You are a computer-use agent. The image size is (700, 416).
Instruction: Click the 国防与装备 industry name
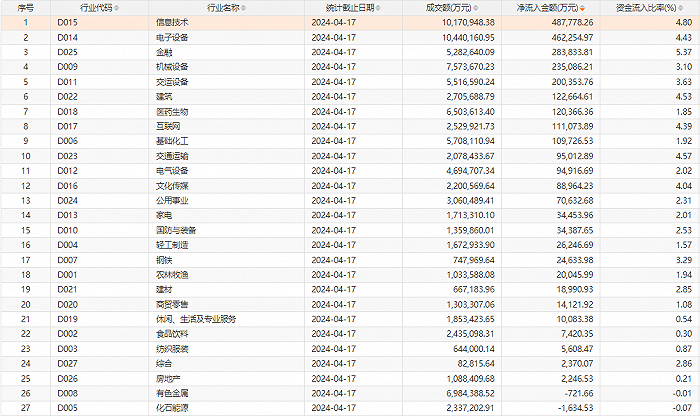tap(176, 230)
